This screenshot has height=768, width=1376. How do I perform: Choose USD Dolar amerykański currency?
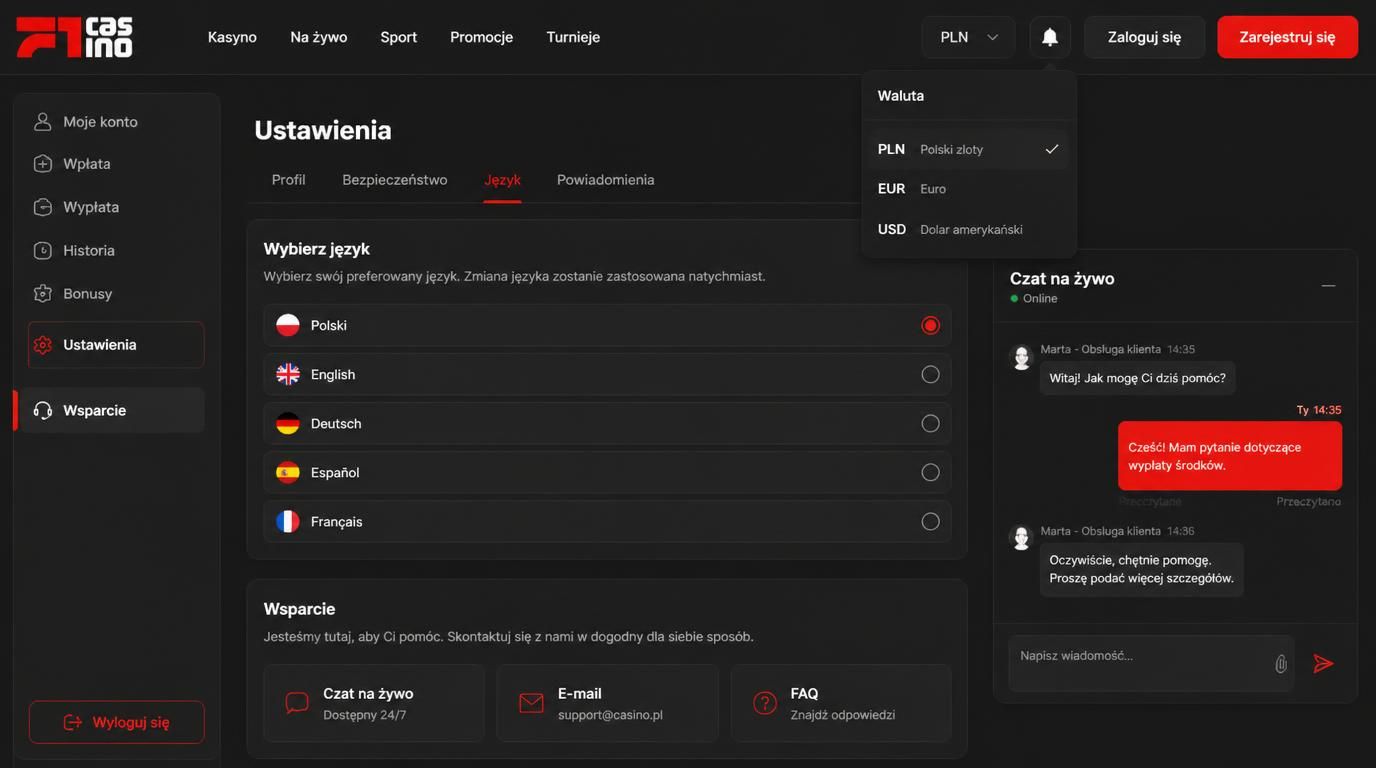tap(968, 229)
